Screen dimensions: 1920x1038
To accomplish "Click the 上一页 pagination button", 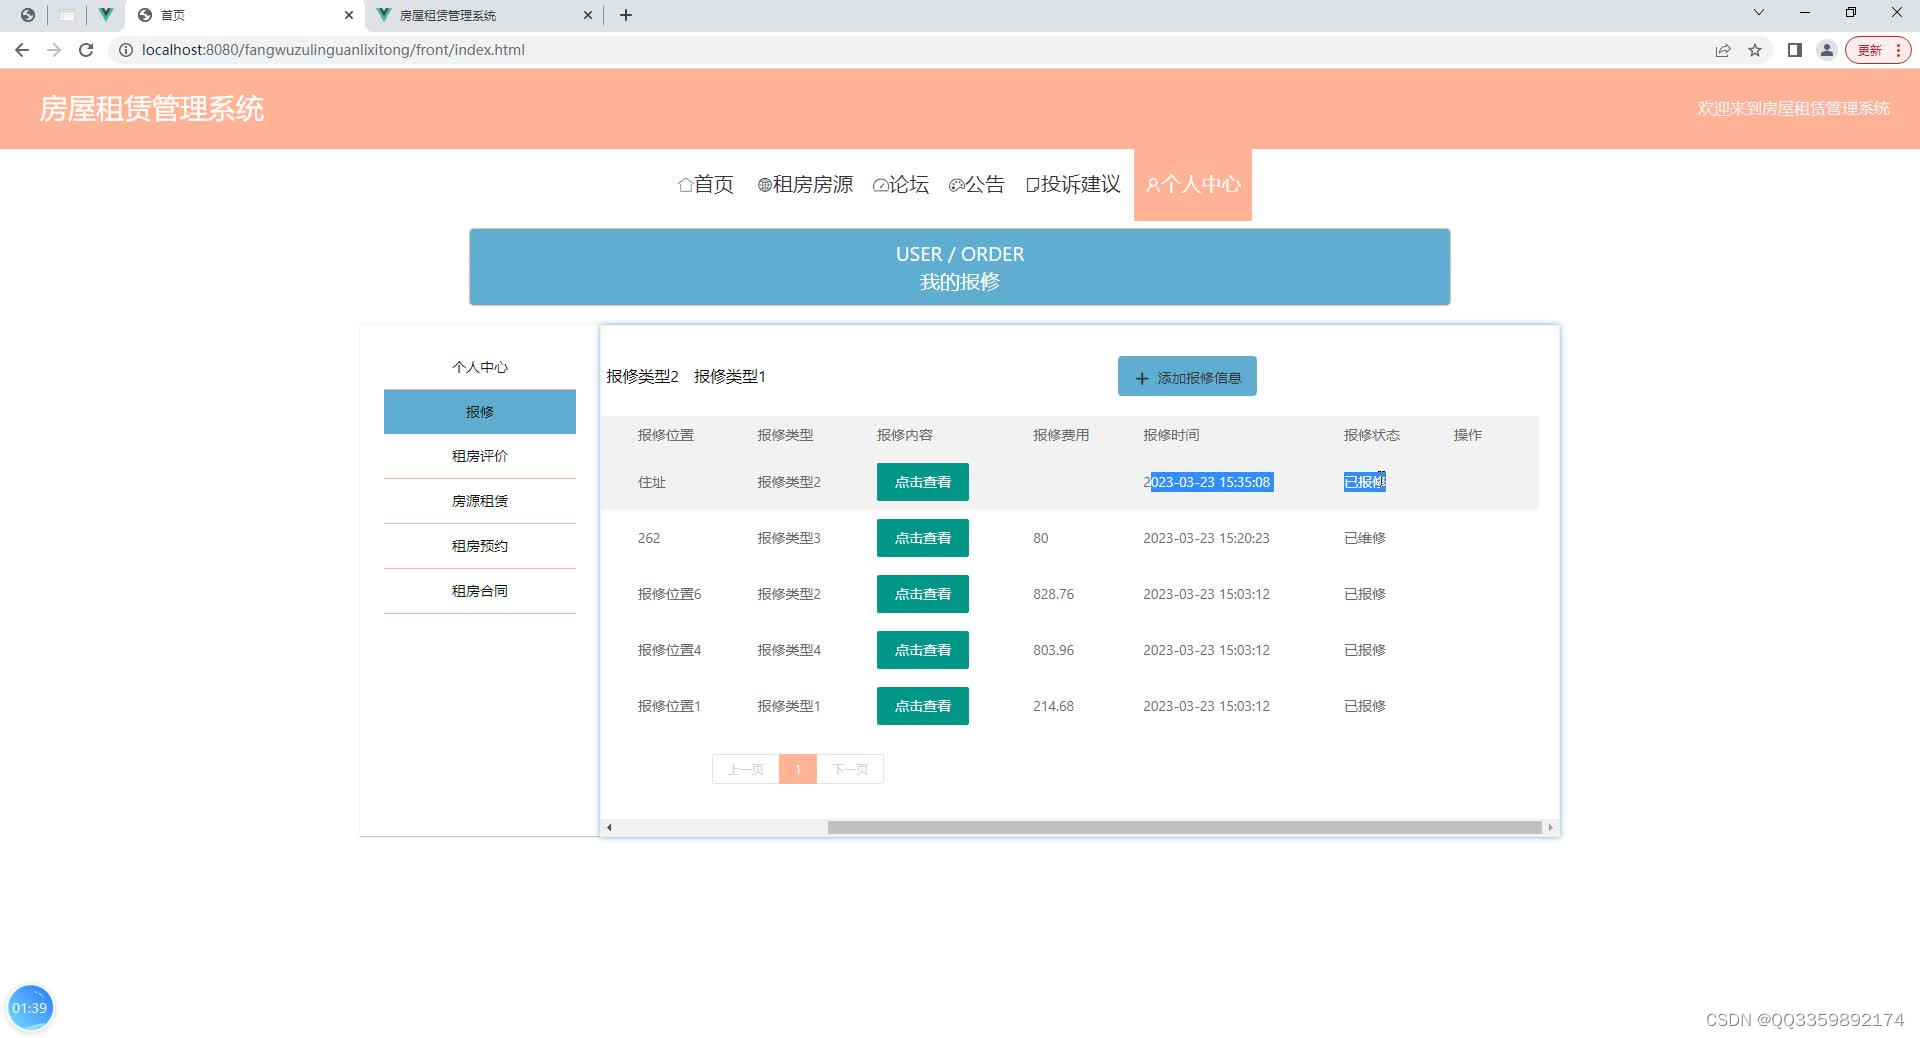I will 745,769.
